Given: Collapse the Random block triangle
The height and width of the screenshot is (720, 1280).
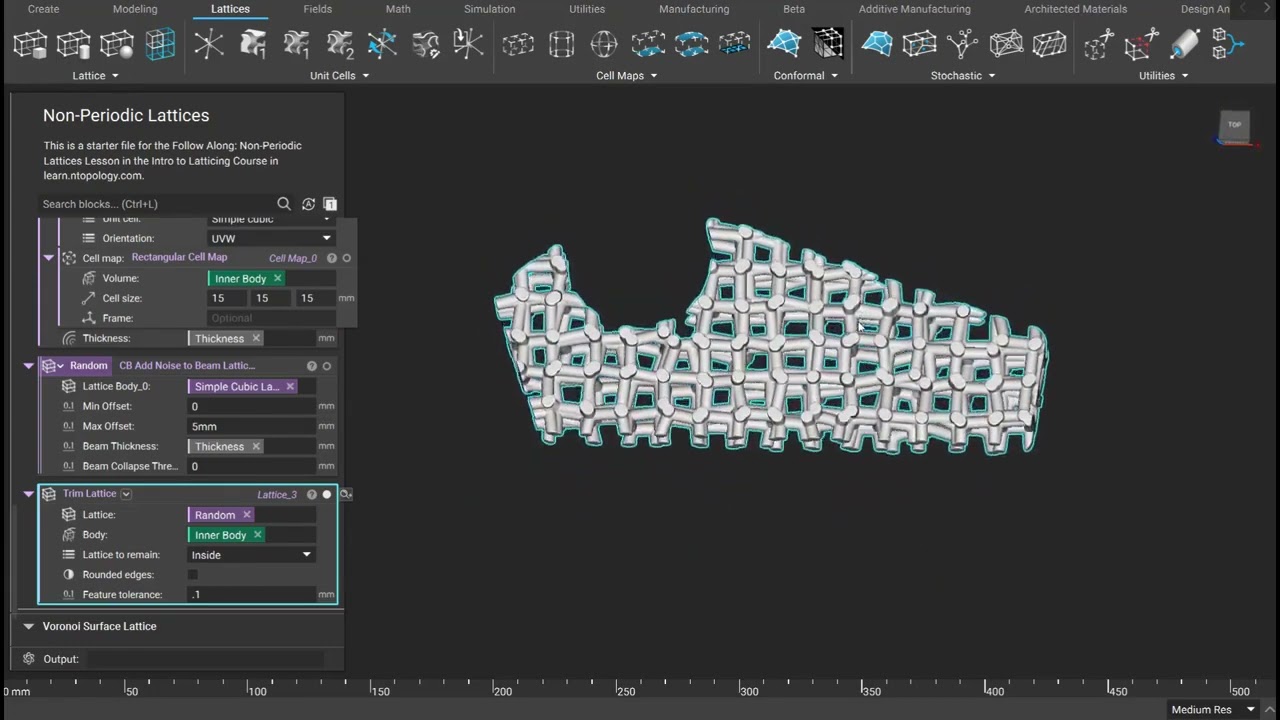Looking at the screenshot, I should [x=28, y=366].
